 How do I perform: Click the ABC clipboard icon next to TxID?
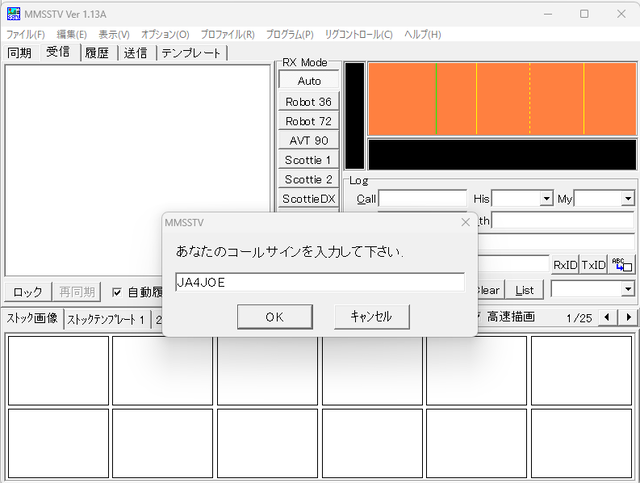(x=622, y=265)
